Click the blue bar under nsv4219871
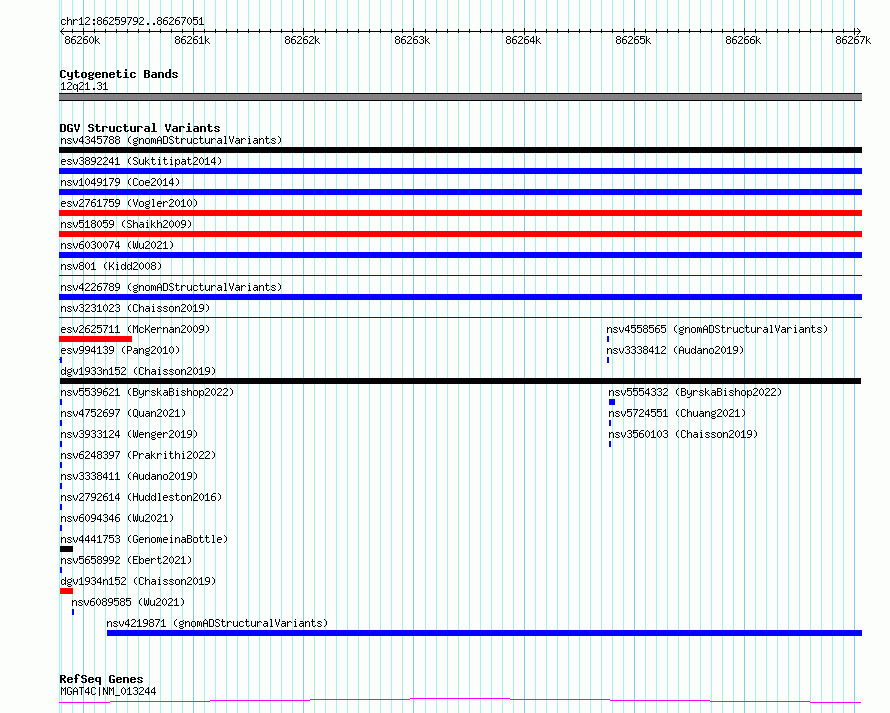This screenshot has height=713, width=890. [x=484, y=633]
